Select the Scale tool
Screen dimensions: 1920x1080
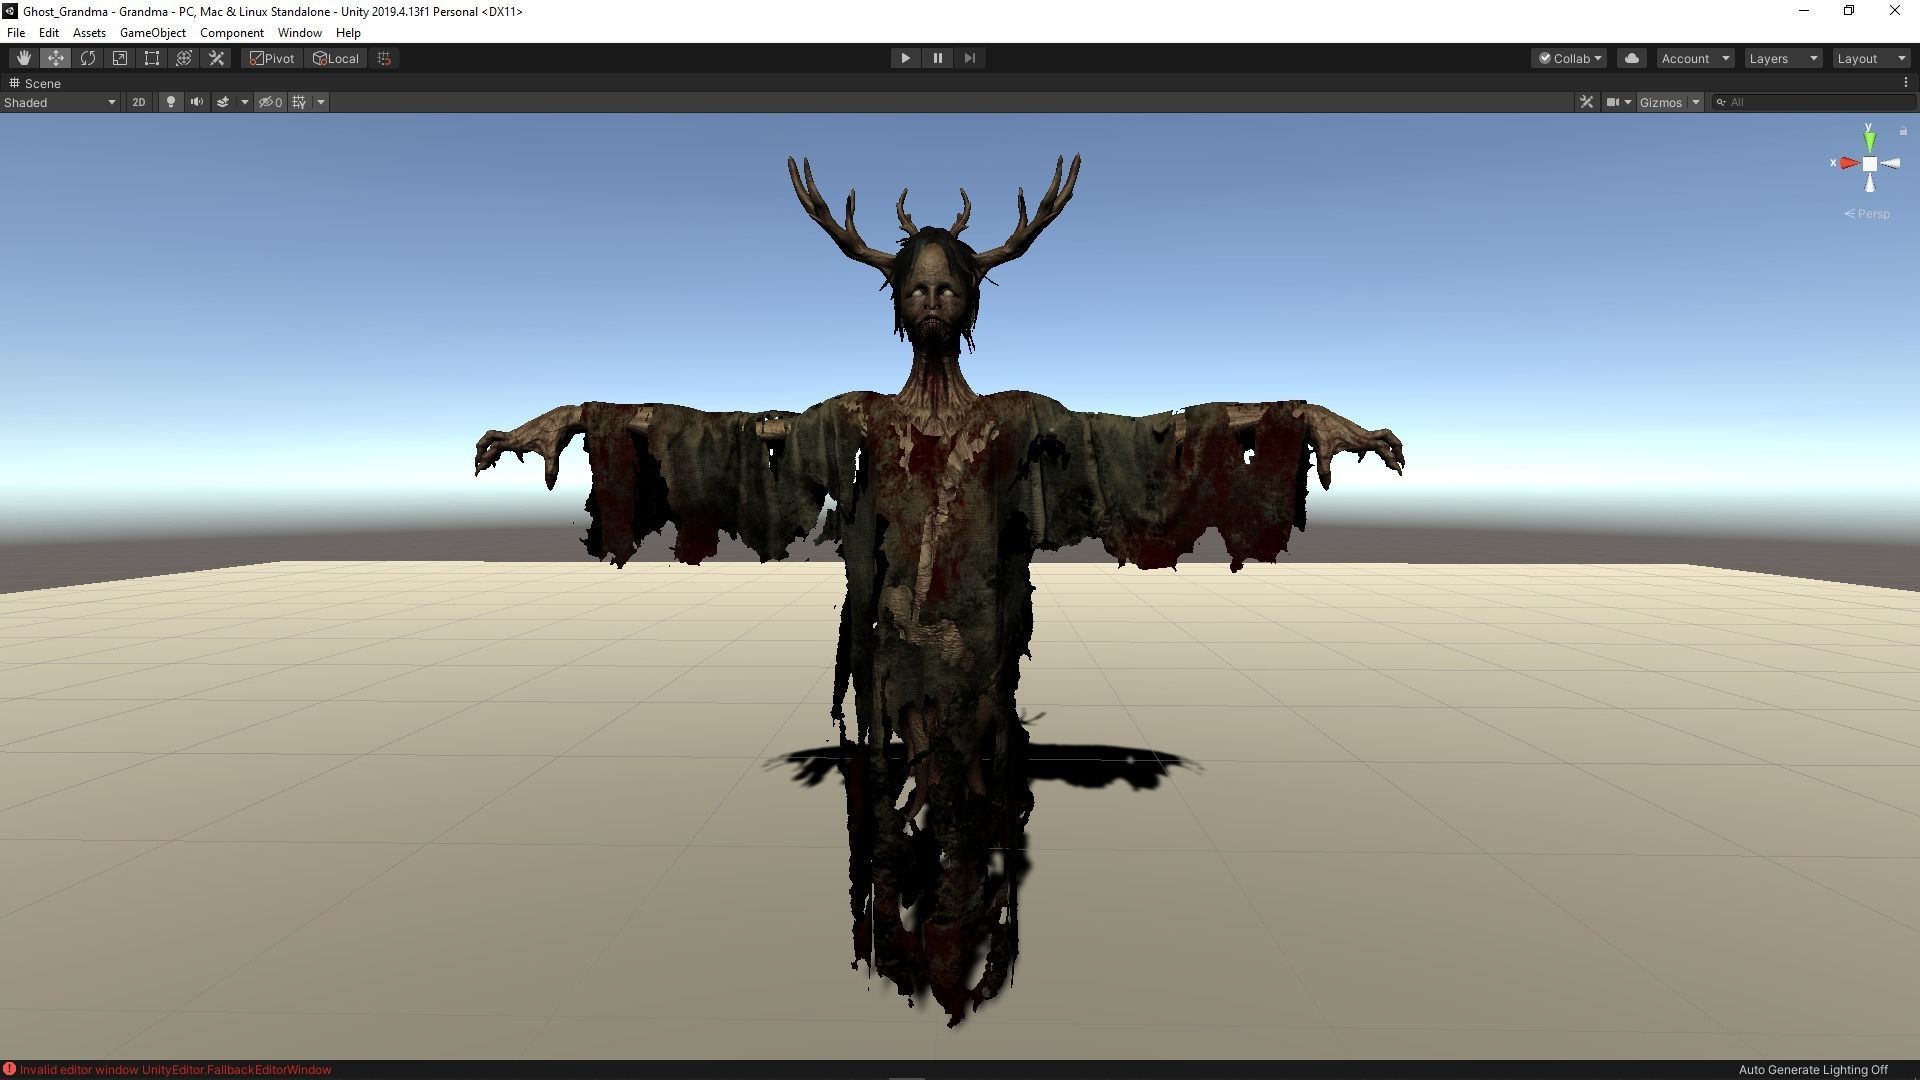pyautogui.click(x=120, y=58)
